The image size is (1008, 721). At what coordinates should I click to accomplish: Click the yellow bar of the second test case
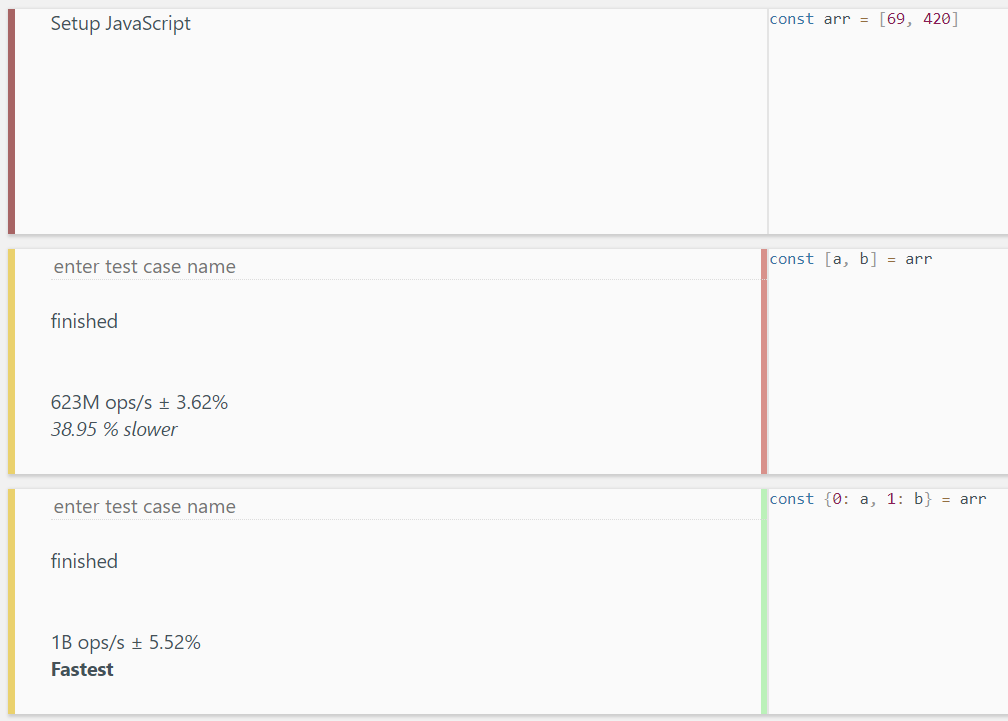12,601
